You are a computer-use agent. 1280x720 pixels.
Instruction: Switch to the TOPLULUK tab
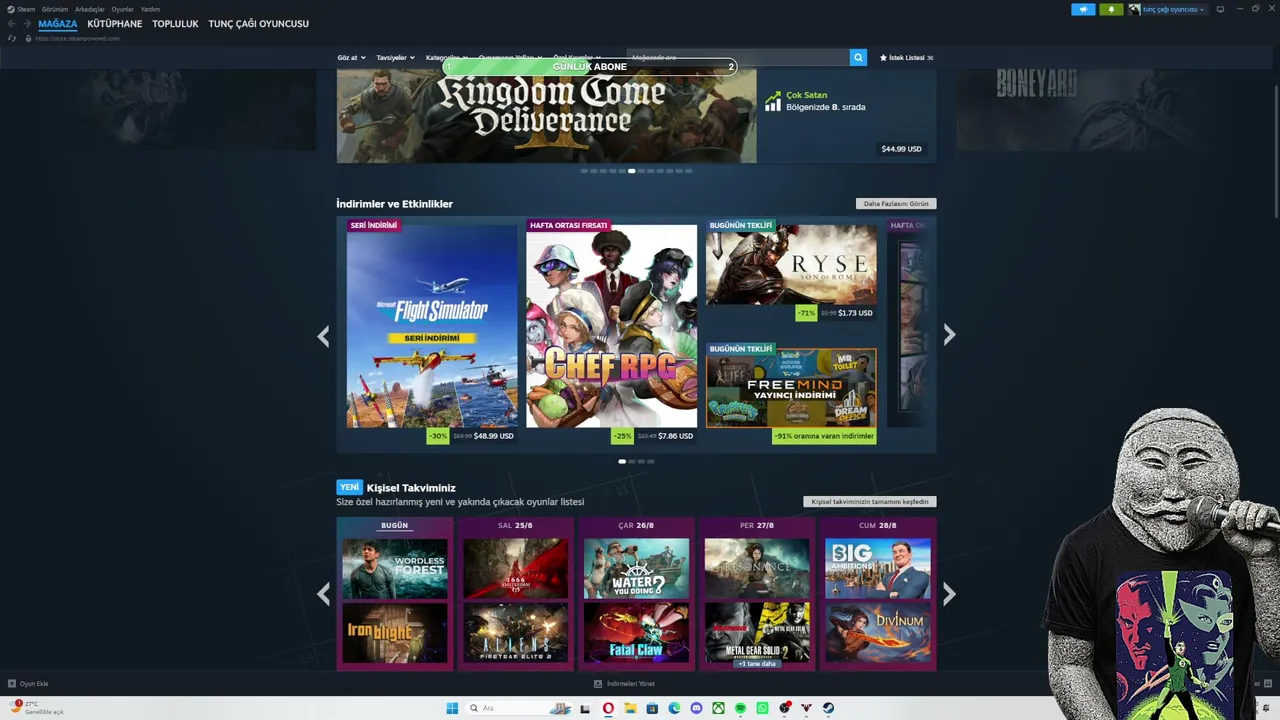pos(176,24)
